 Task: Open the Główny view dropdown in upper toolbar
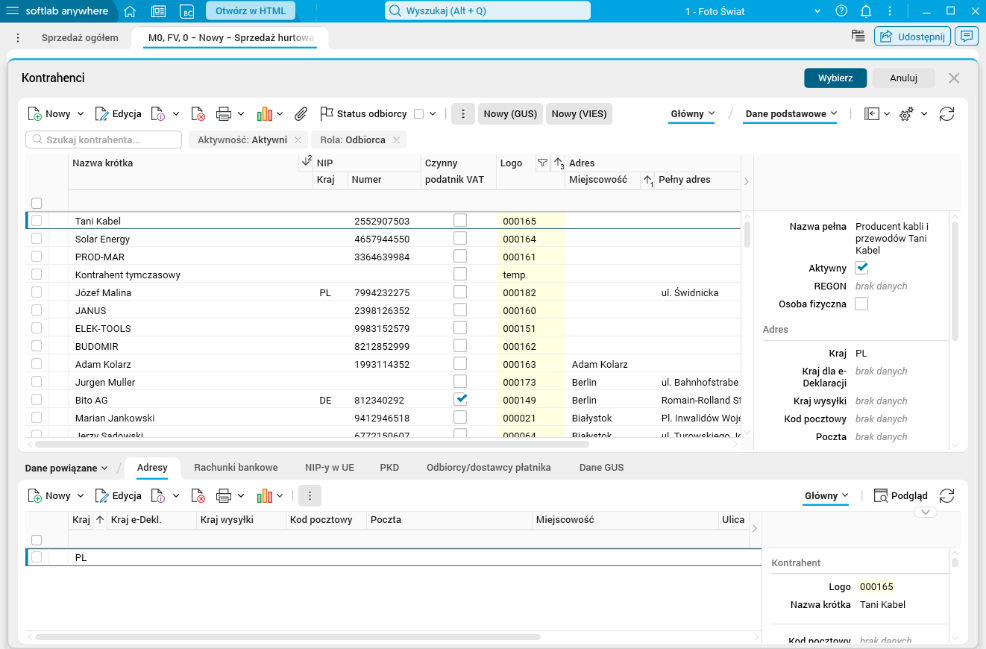point(692,114)
